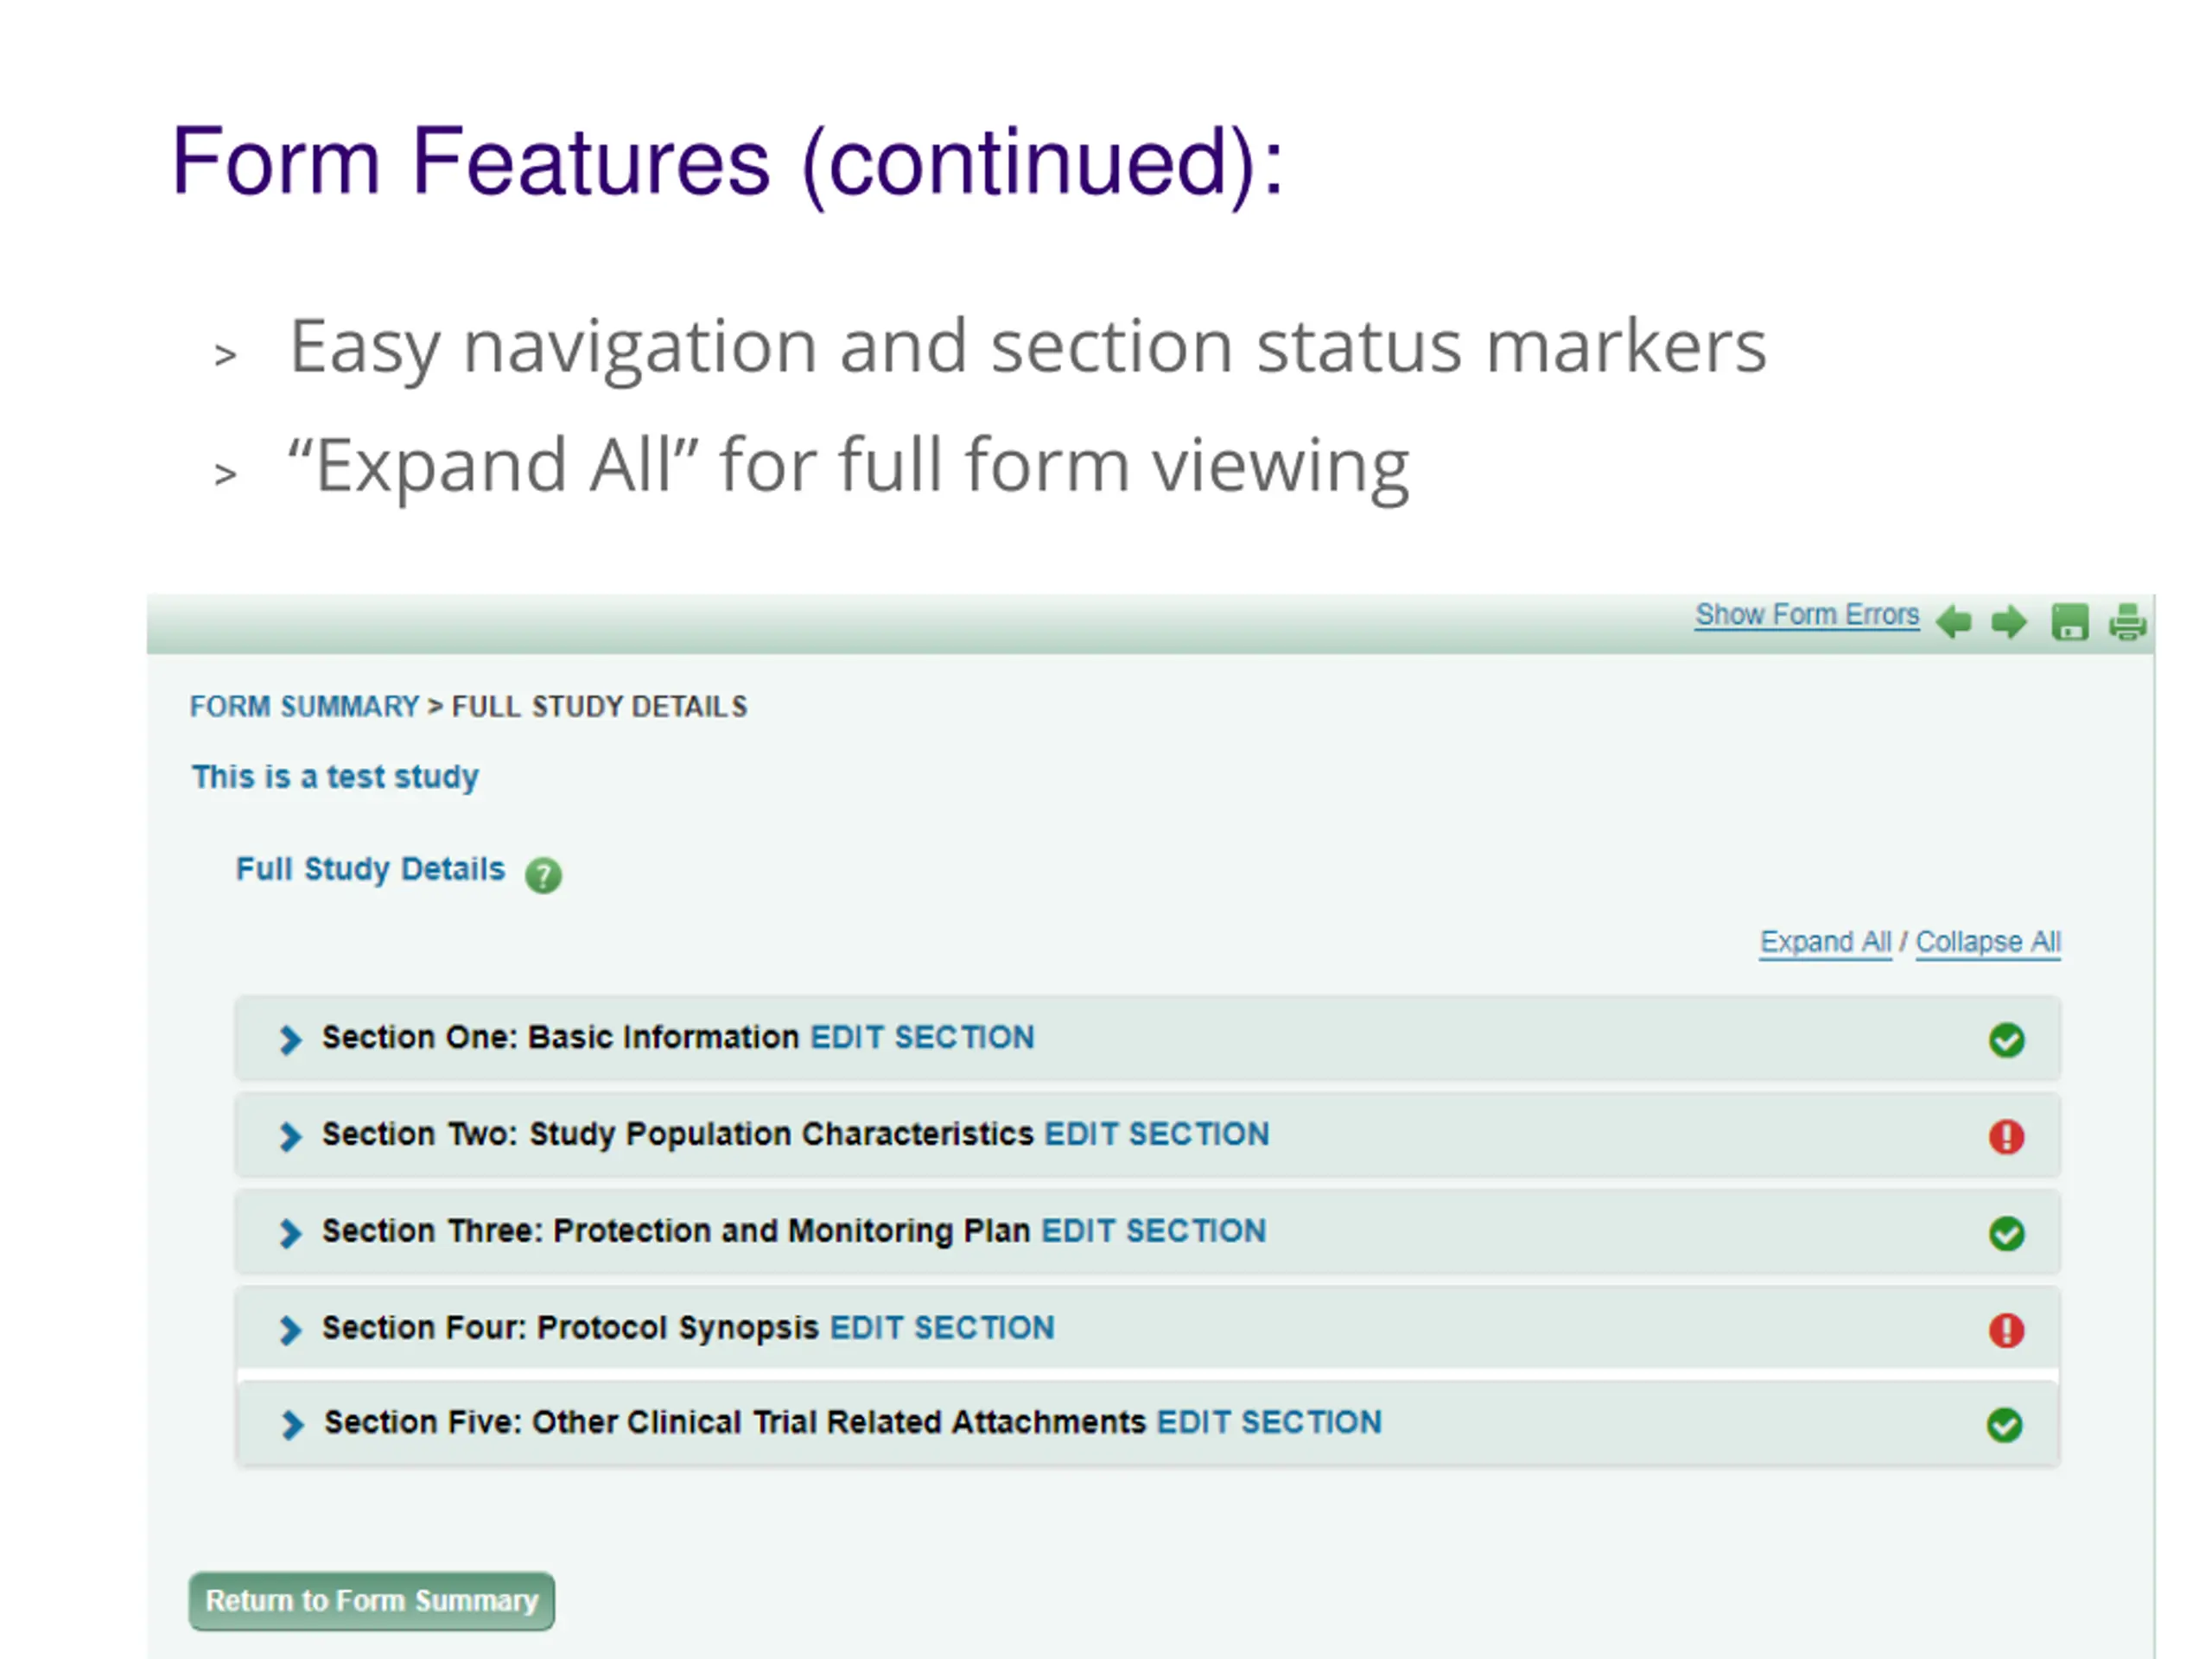Go to FORM SUMMARY breadcrumb
The width and height of the screenshot is (2212, 1659).
305,707
